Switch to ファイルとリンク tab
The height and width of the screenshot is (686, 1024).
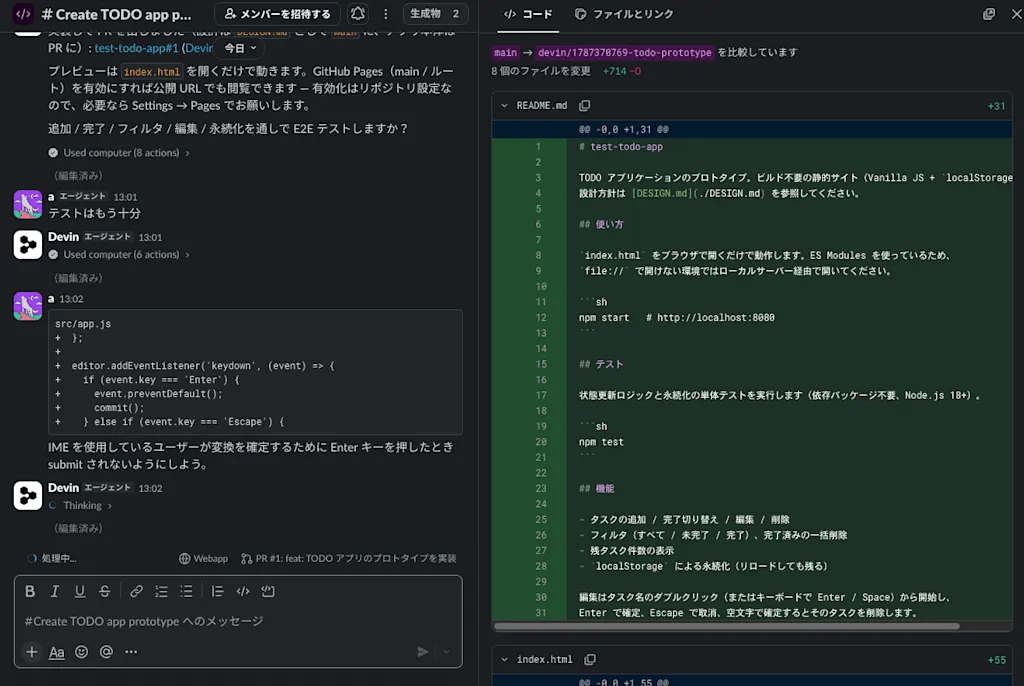[x=624, y=14]
